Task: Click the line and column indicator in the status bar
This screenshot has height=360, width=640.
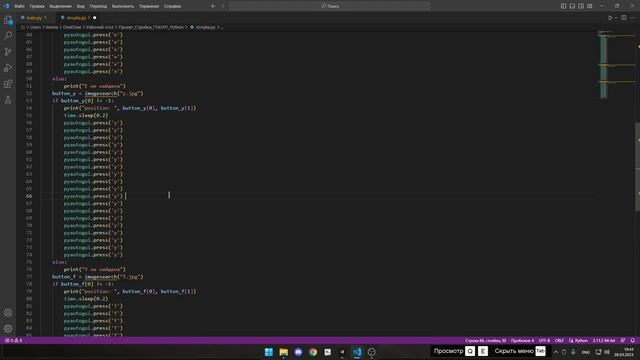Action: pyautogui.click(x=485, y=340)
